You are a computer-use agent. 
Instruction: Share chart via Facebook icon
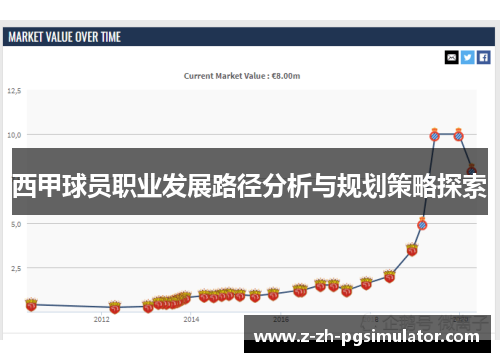pos(483,57)
